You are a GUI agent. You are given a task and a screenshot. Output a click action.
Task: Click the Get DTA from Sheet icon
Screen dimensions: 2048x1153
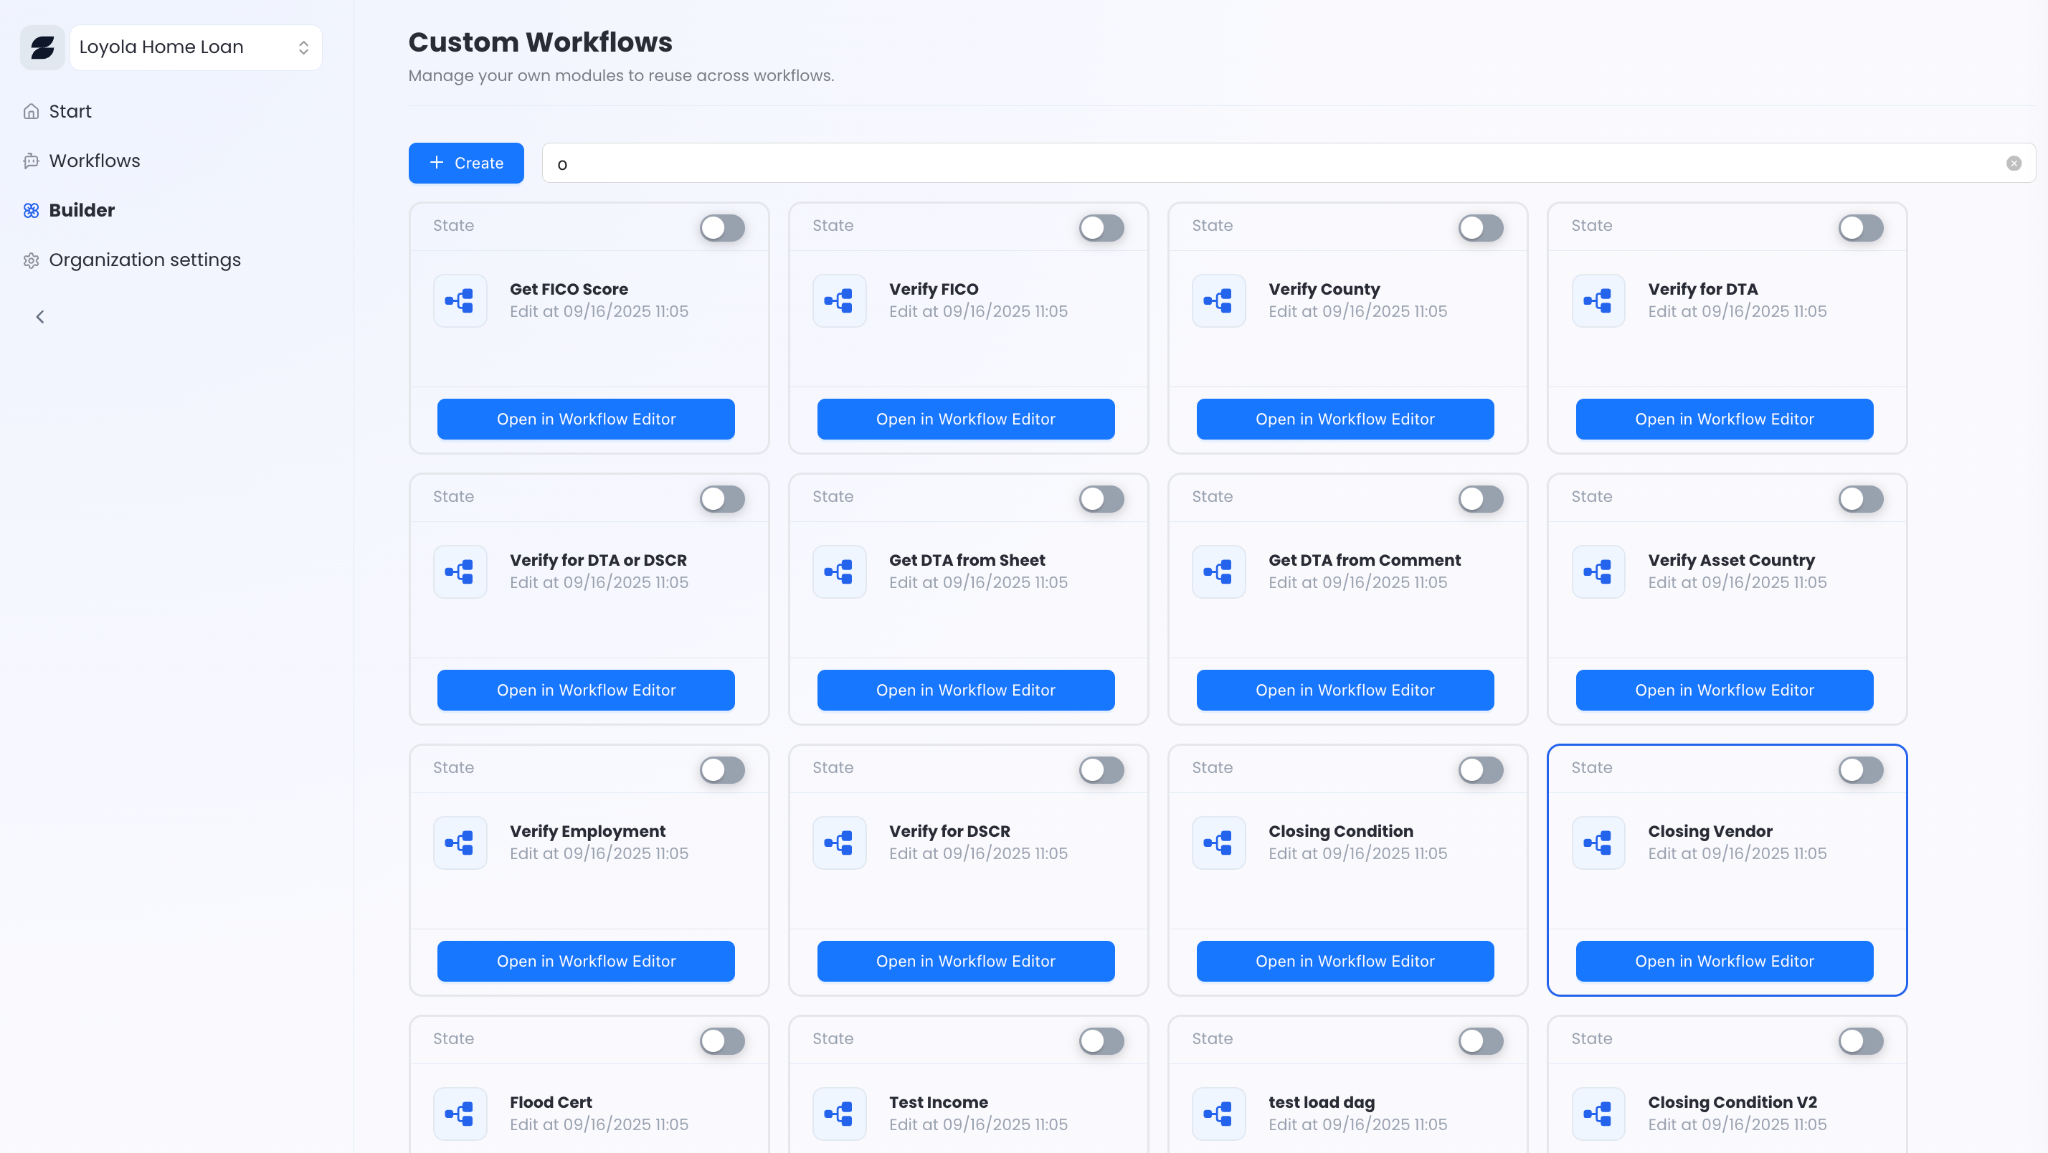click(x=839, y=572)
